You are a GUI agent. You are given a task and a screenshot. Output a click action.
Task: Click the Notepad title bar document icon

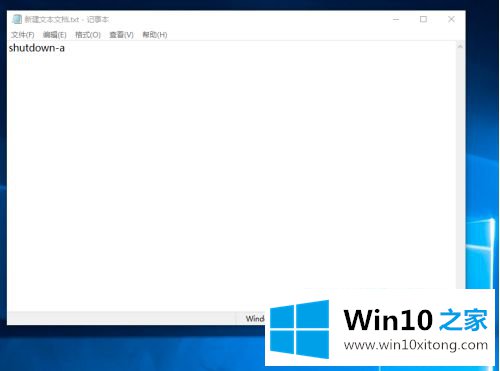[17, 19]
